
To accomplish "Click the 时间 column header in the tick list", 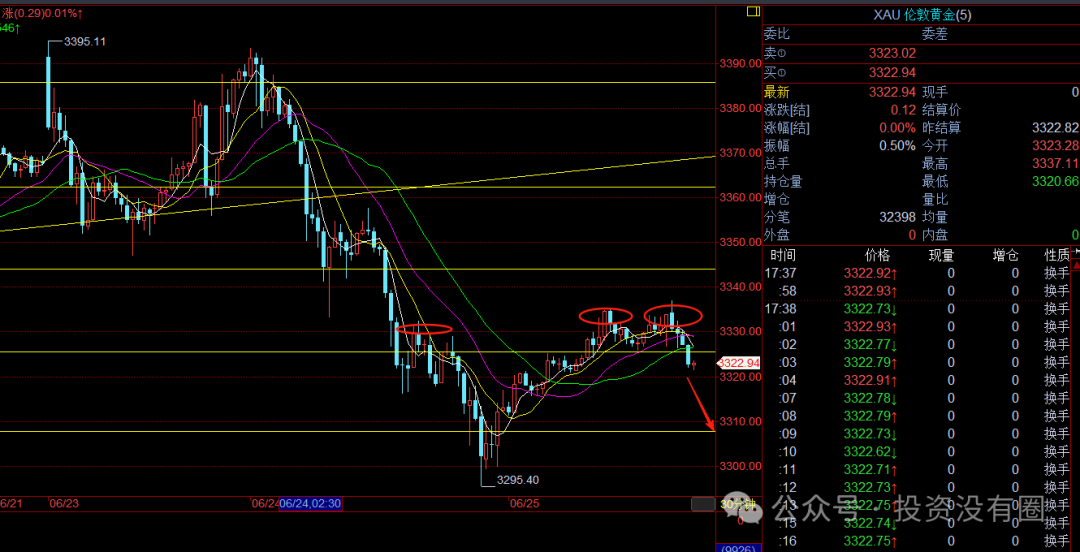I will [782, 255].
